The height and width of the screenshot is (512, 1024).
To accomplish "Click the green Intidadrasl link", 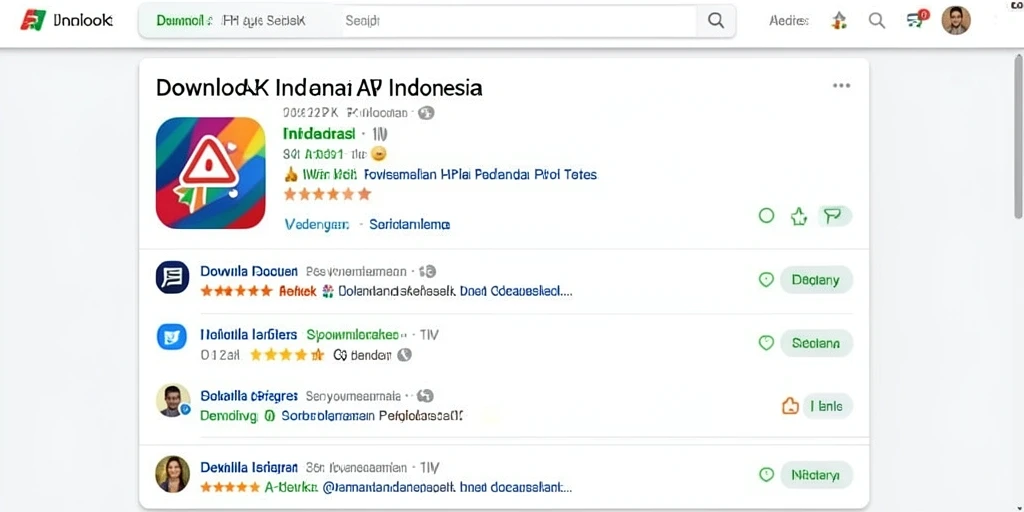I will [319, 134].
